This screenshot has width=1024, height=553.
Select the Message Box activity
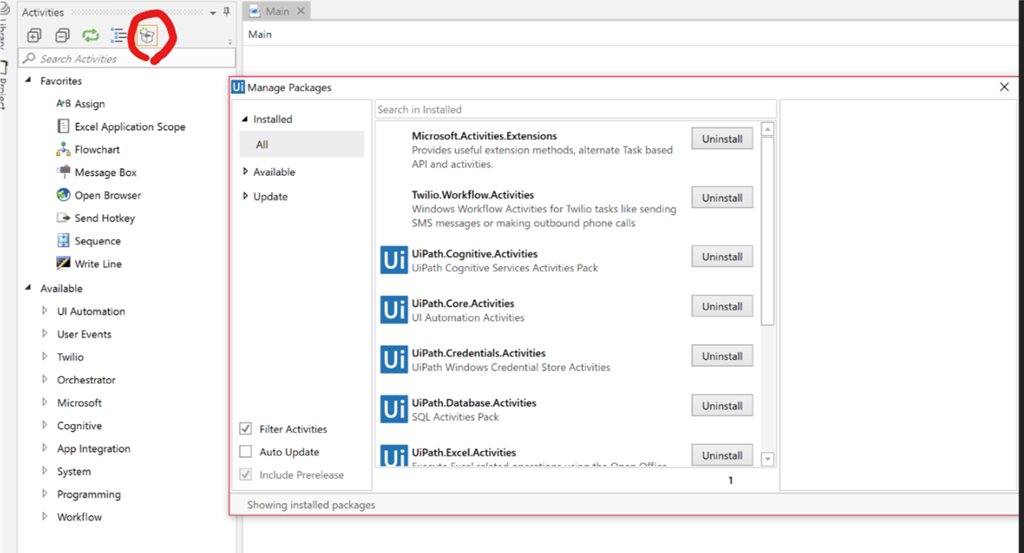tap(106, 172)
